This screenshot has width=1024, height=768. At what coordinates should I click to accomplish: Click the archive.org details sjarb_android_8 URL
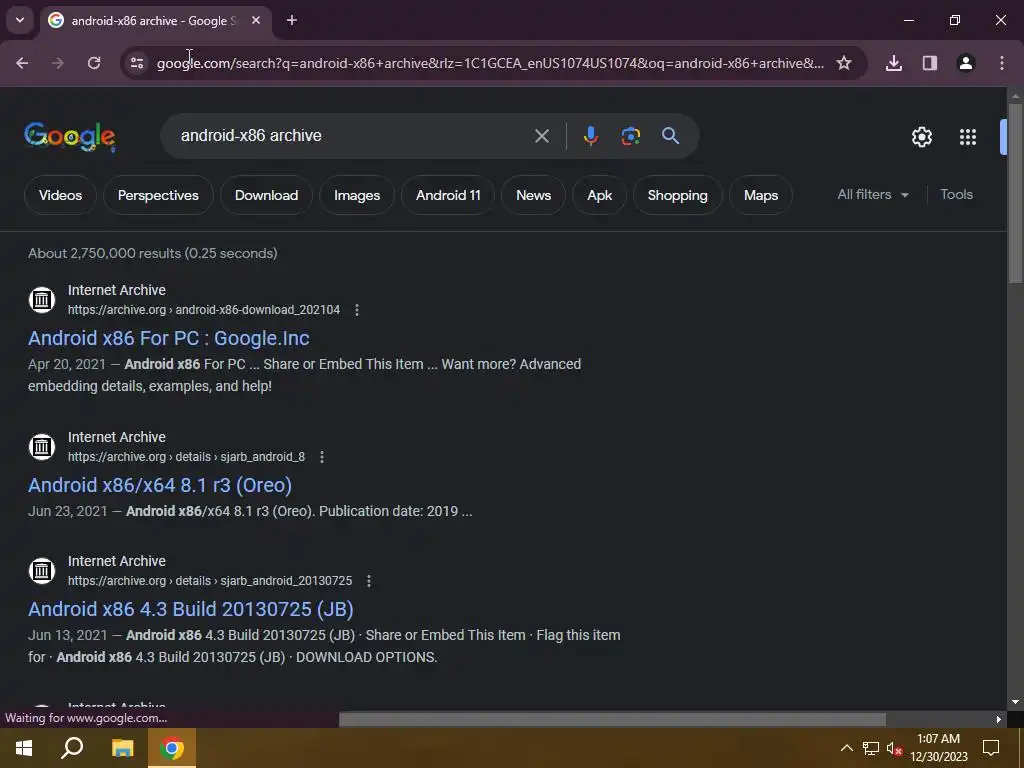point(186,456)
